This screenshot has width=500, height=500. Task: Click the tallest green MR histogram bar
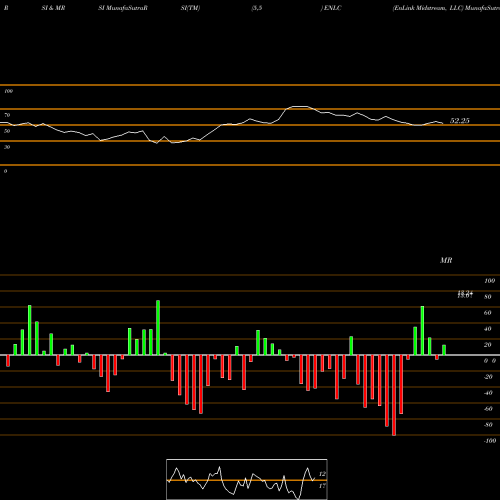[x=158, y=328]
